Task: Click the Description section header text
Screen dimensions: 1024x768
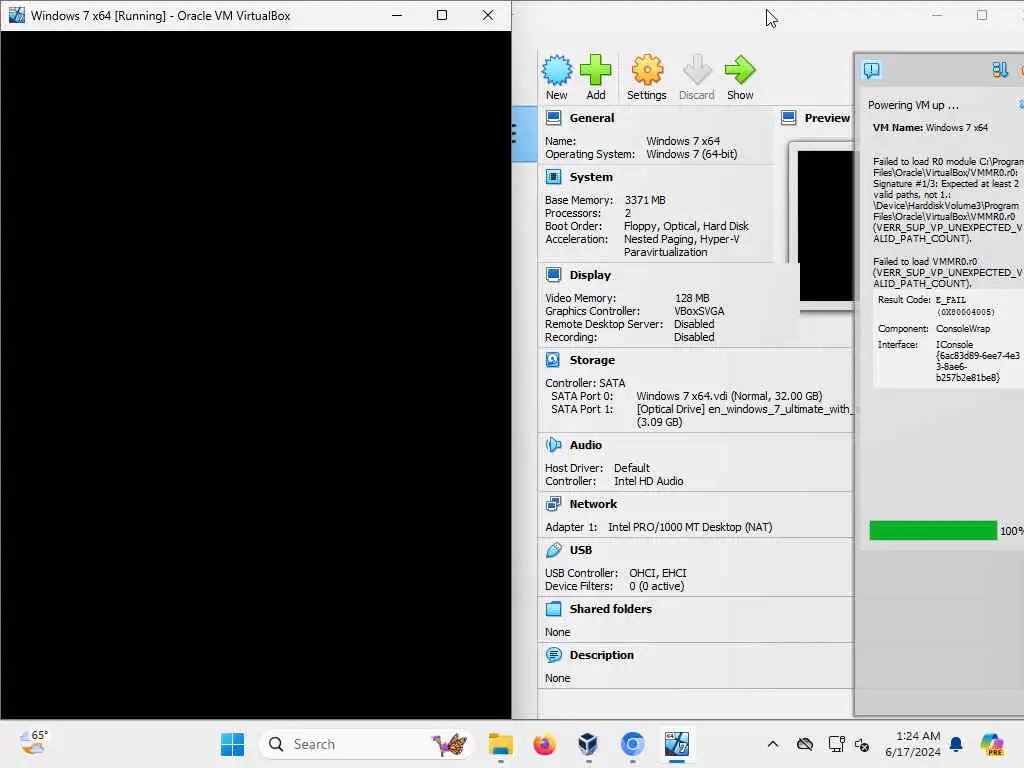Action: [x=601, y=655]
